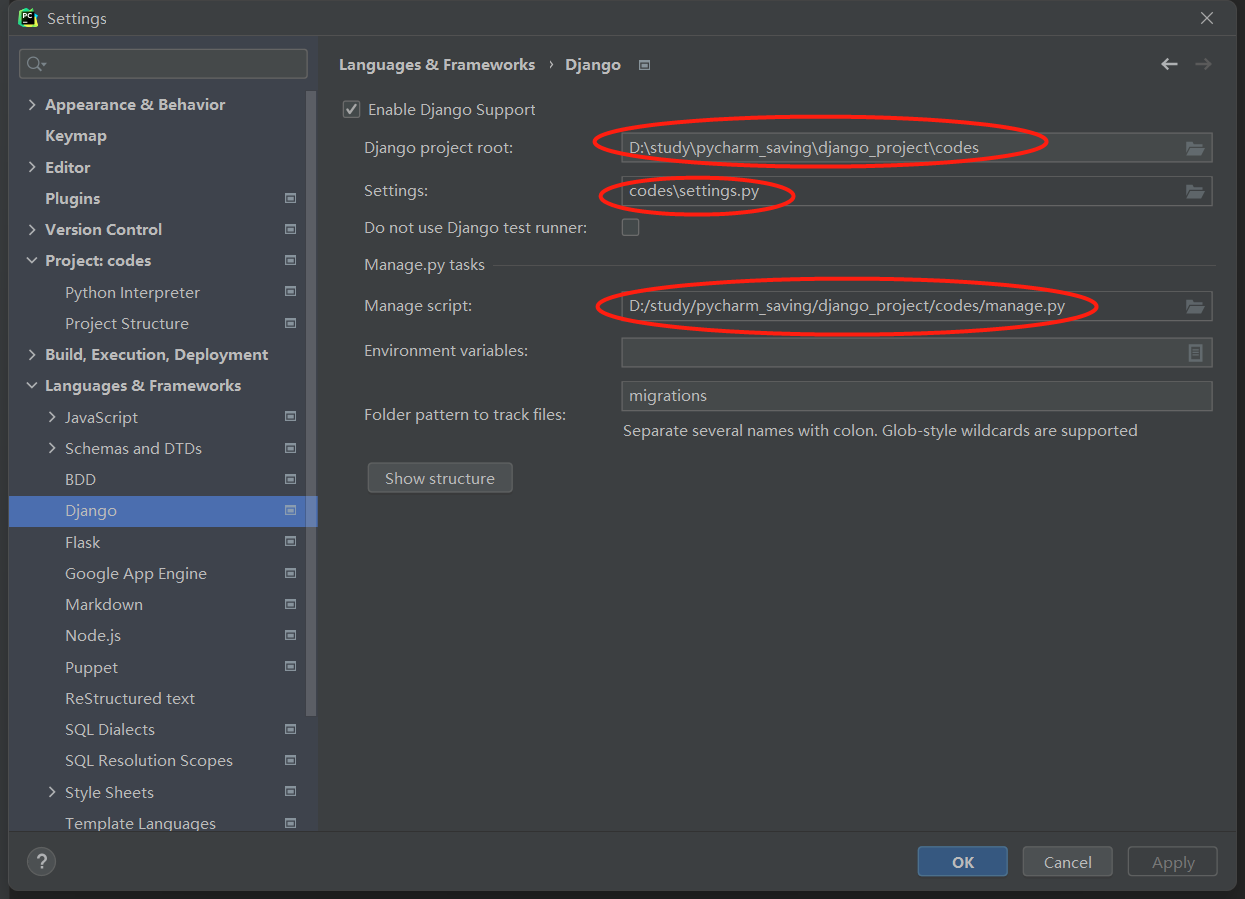The image size is (1245, 899).
Task: Click the project-level icon on Project: codes row
Action: (290, 260)
